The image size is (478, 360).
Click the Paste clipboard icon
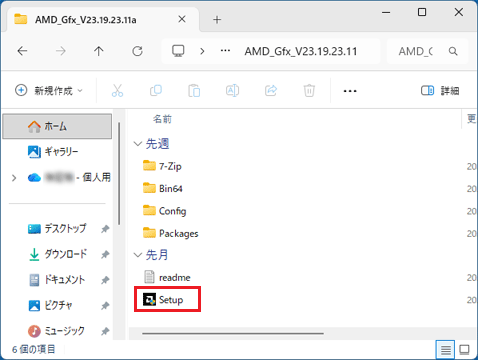click(x=194, y=91)
